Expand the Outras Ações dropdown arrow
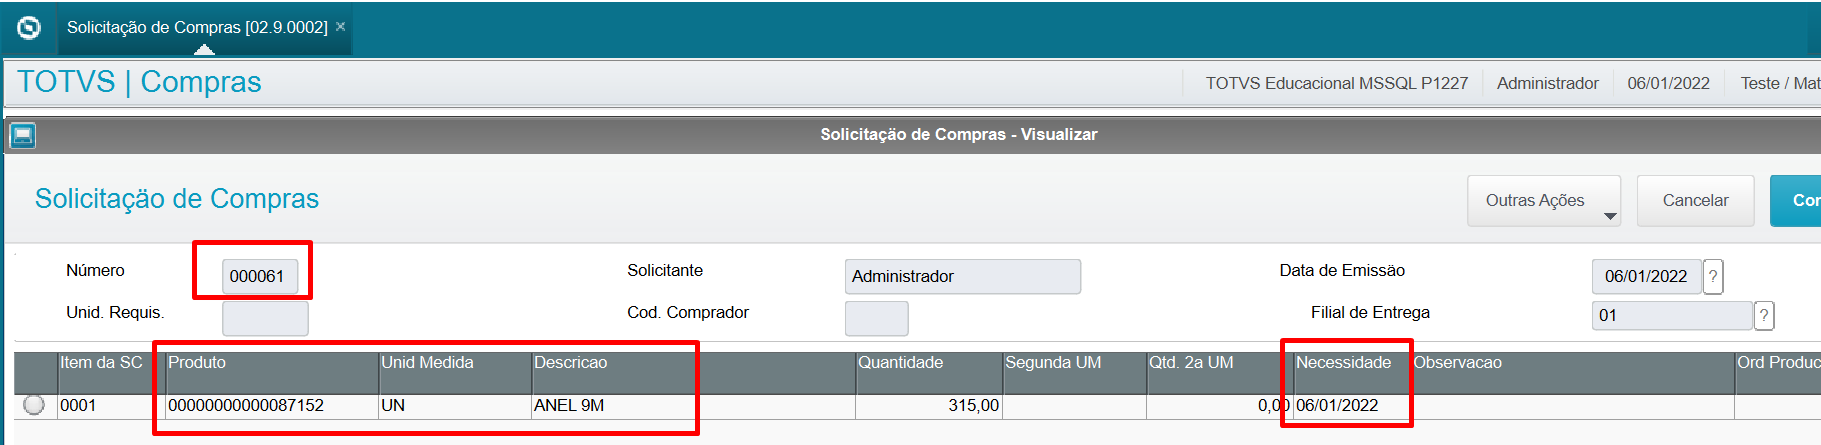Viewport: 1821px width, 445px height. [1610, 216]
